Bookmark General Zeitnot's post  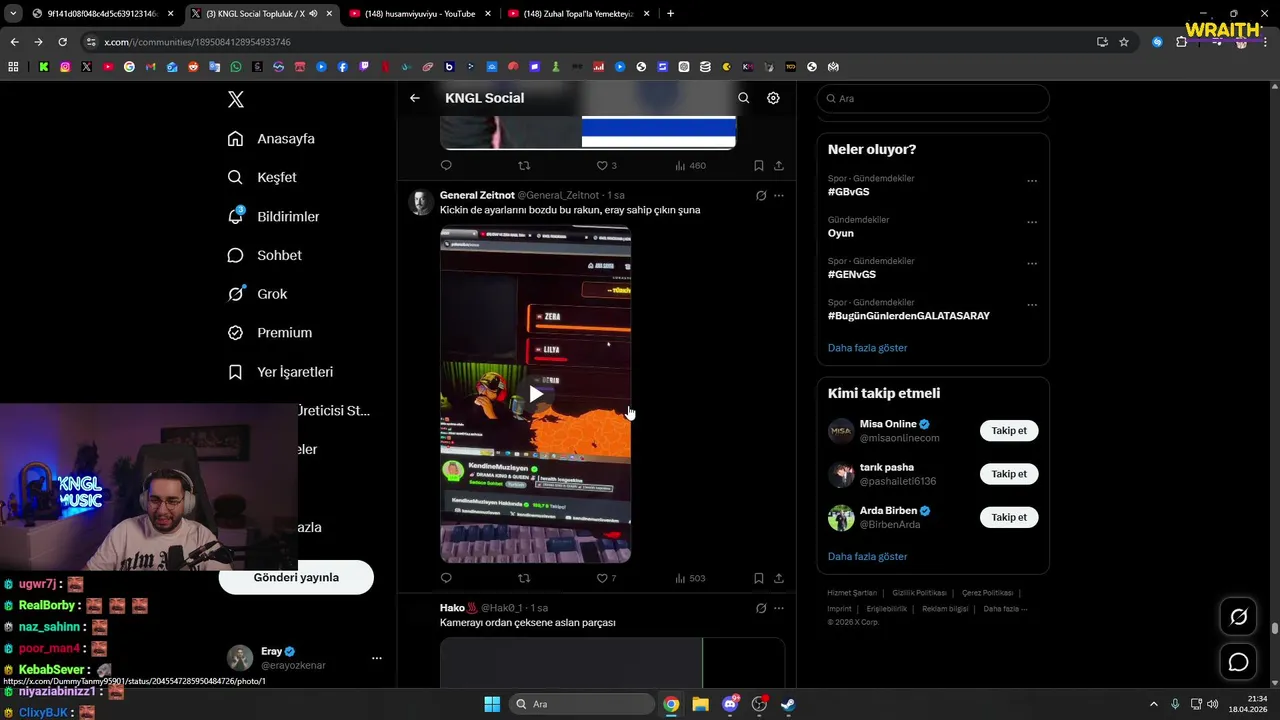pos(759,578)
